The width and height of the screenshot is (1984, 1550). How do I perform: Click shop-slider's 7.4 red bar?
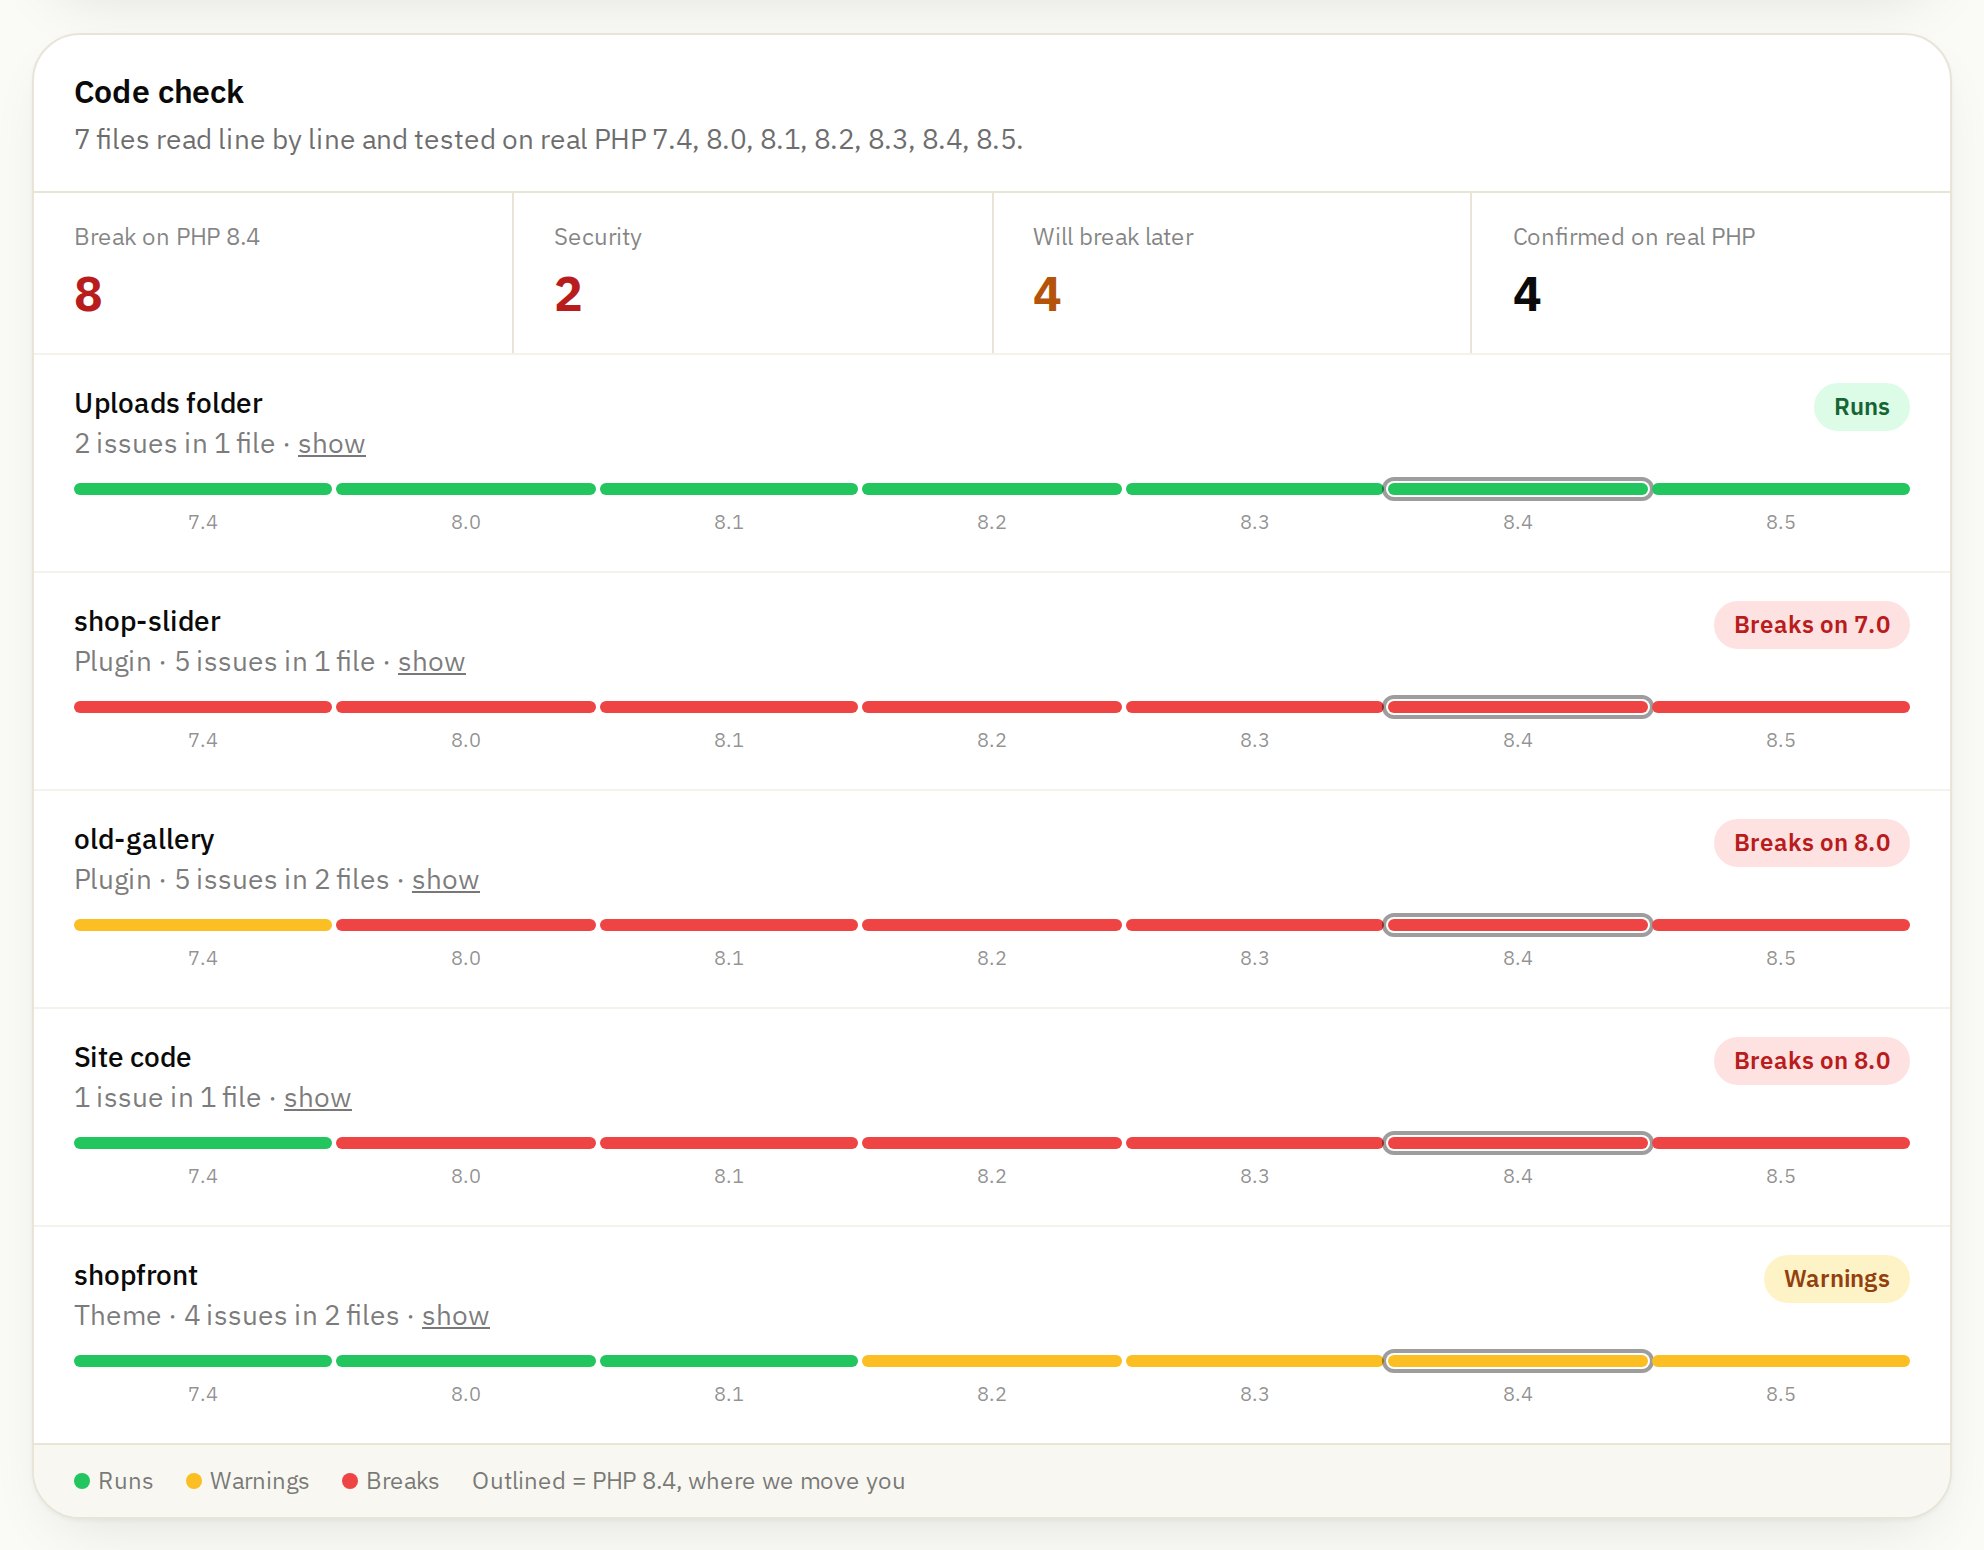203,707
